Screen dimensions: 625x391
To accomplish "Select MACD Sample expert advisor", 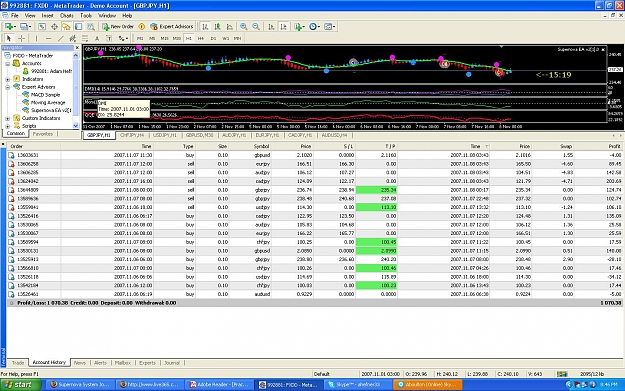I will 45,94.
